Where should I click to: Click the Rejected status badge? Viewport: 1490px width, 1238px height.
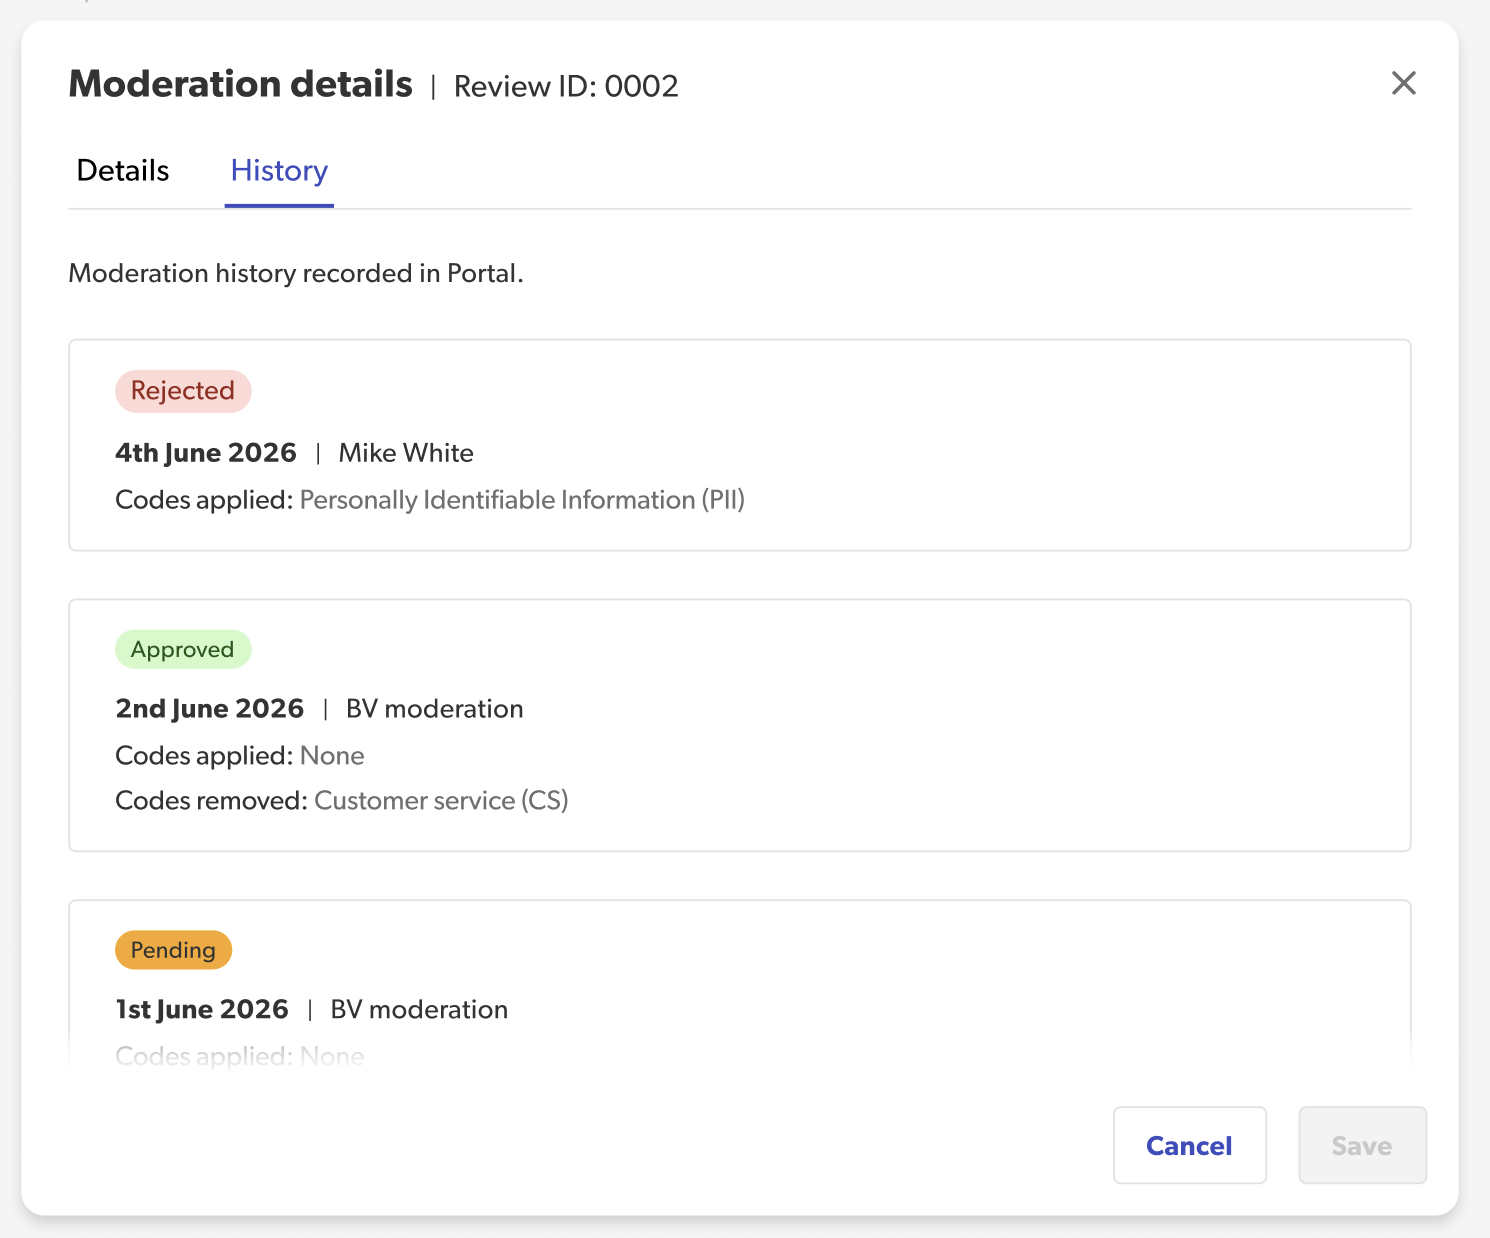point(183,391)
